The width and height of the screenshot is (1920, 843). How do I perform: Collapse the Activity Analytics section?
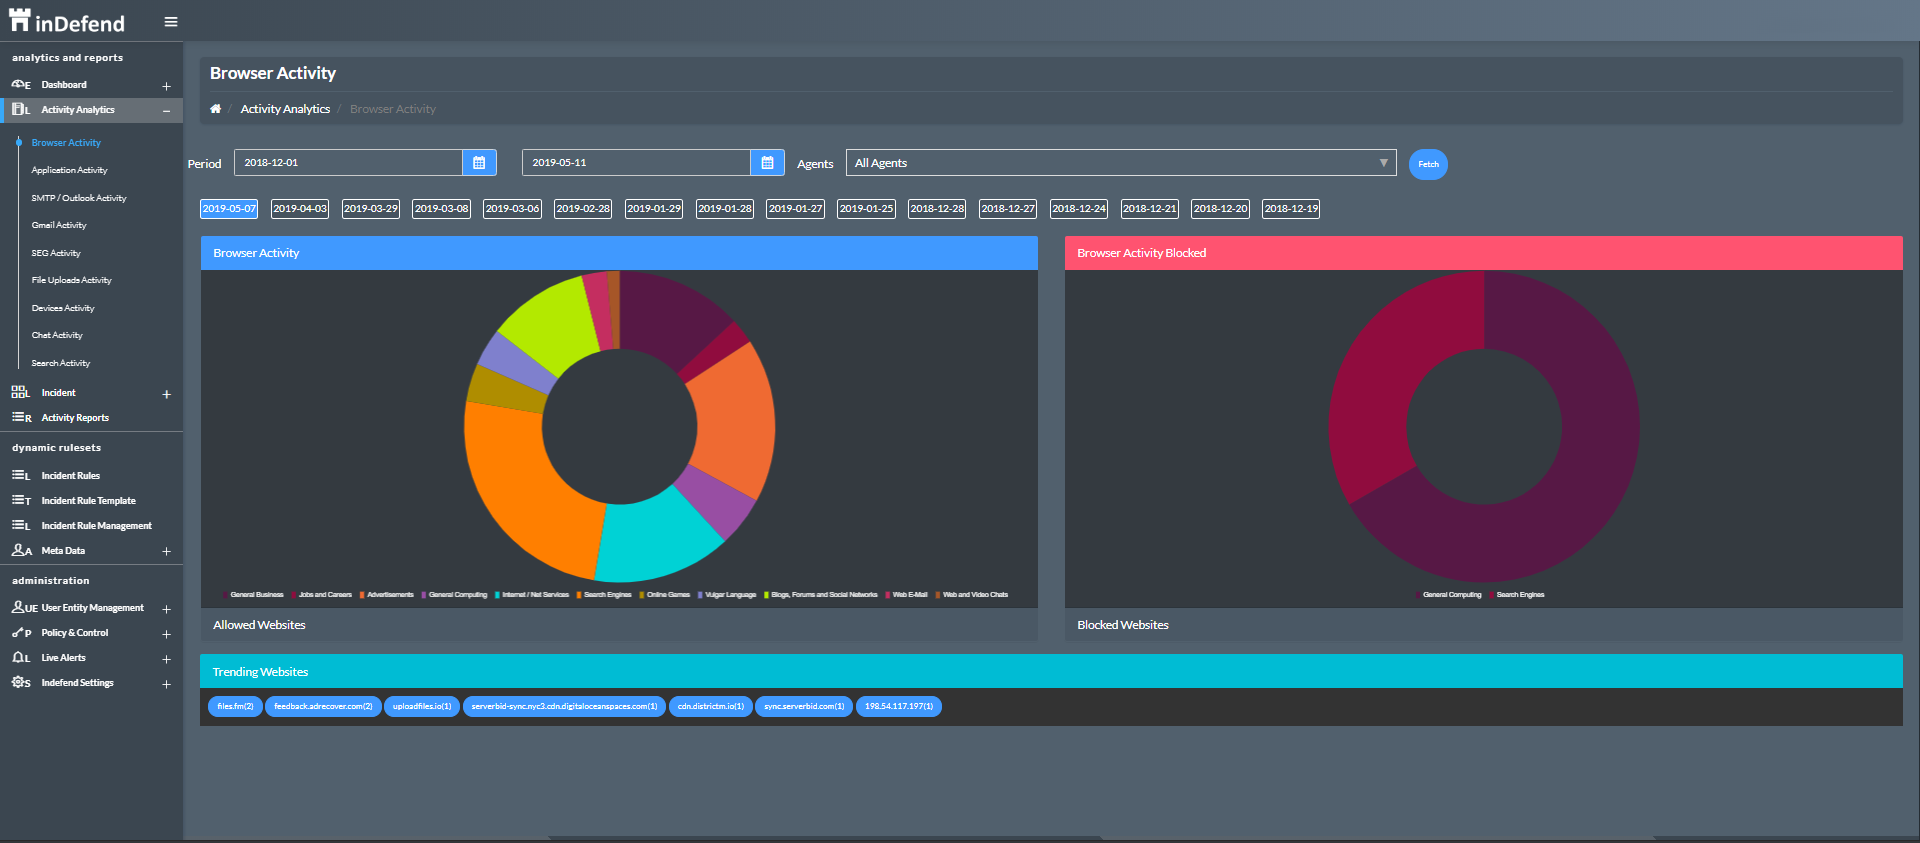(166, 111)
